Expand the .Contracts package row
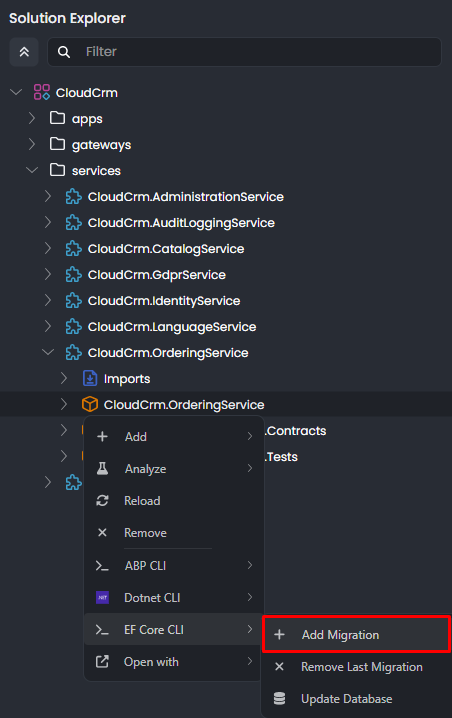Viewport: 452px width, 718px height. coord(64,430)
